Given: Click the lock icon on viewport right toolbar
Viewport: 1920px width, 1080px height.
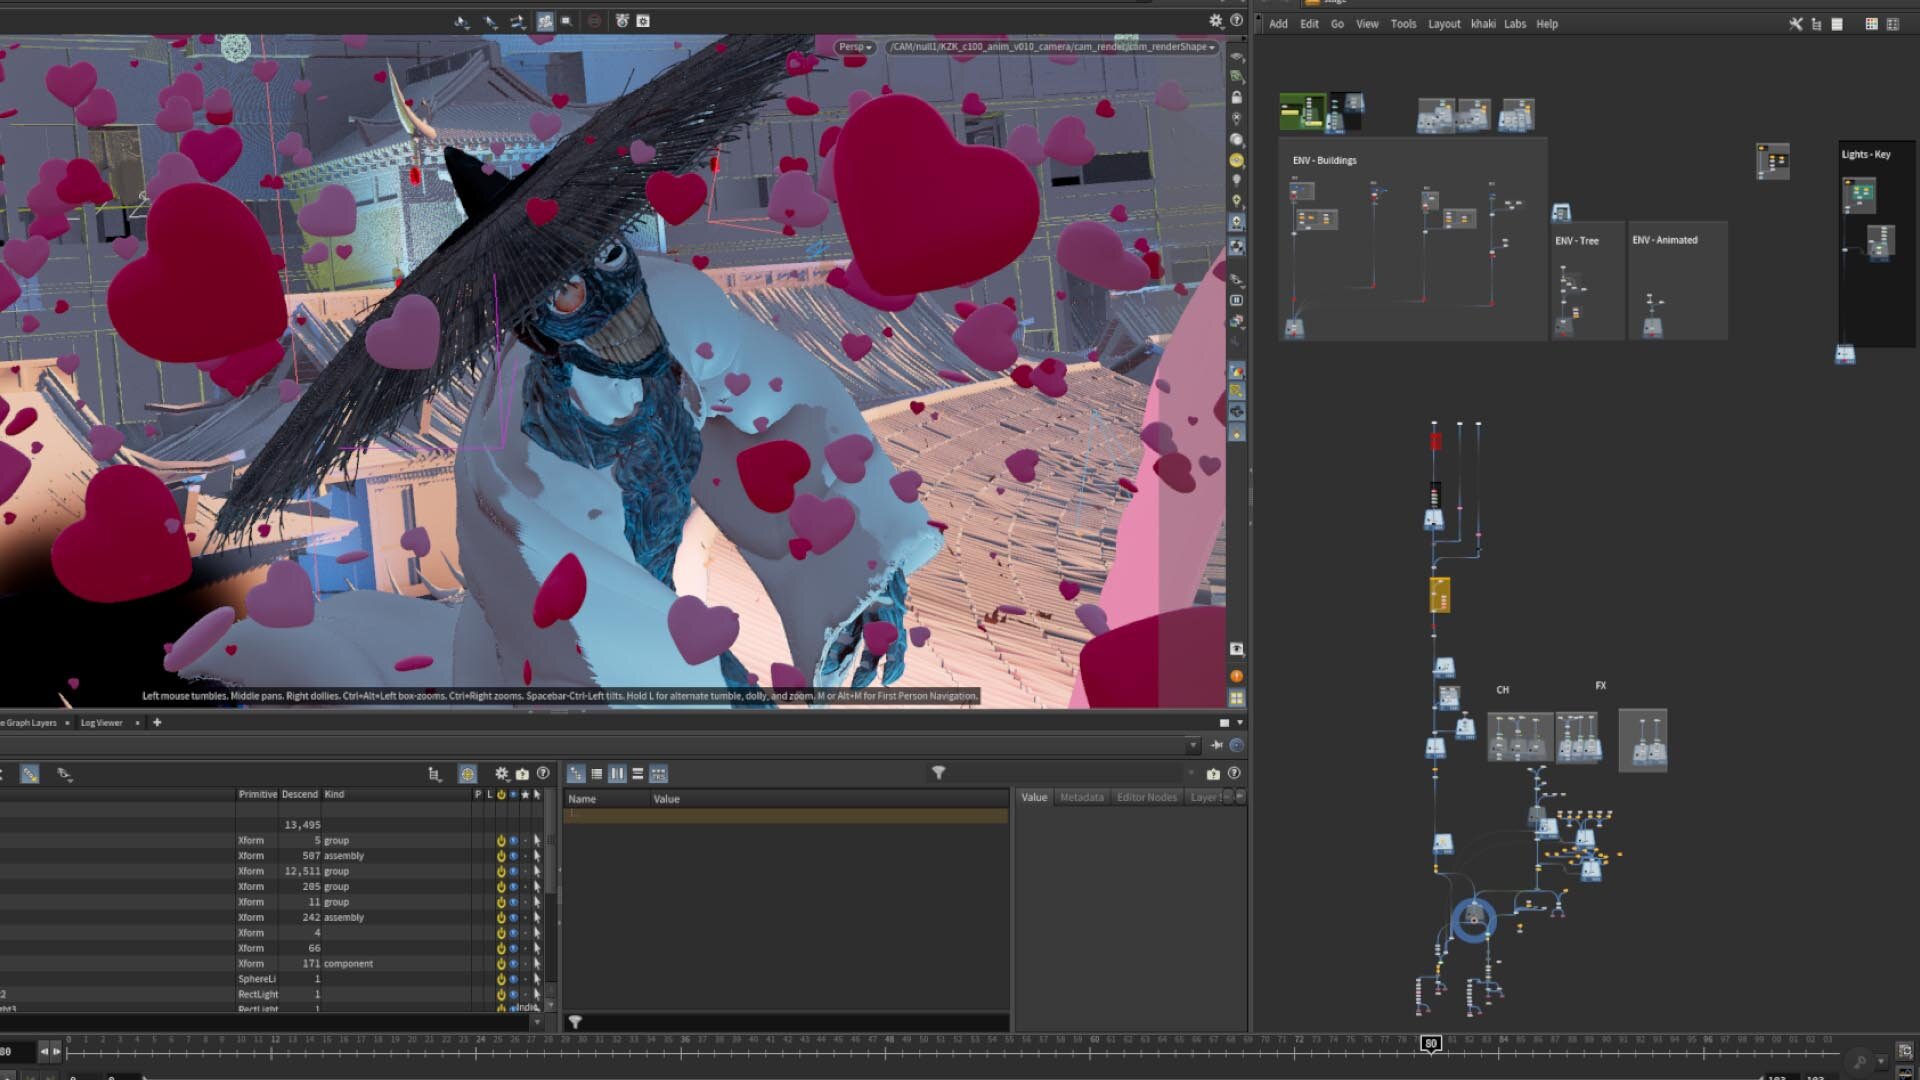Looking at the screenshot, I should click(x=1237, y=98).
